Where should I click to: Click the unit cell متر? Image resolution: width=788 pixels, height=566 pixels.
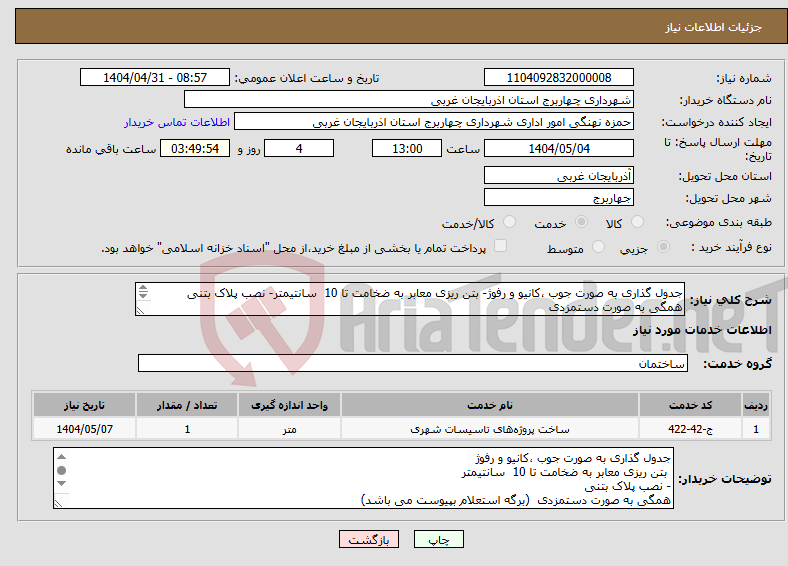pyautogui.click(x=289, y=429)
